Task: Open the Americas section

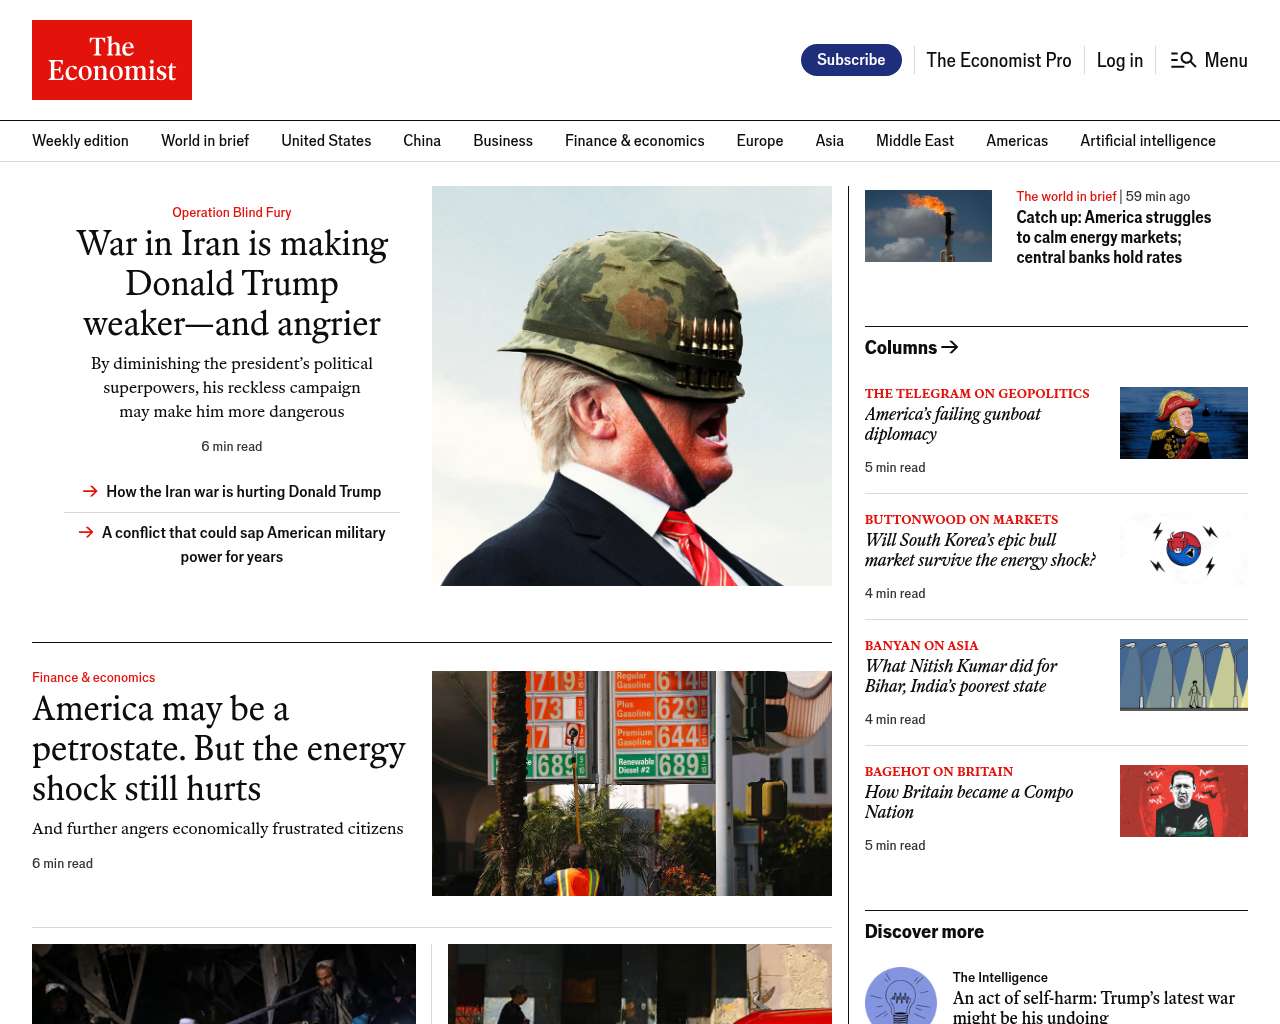Action: pos(1017,141)
